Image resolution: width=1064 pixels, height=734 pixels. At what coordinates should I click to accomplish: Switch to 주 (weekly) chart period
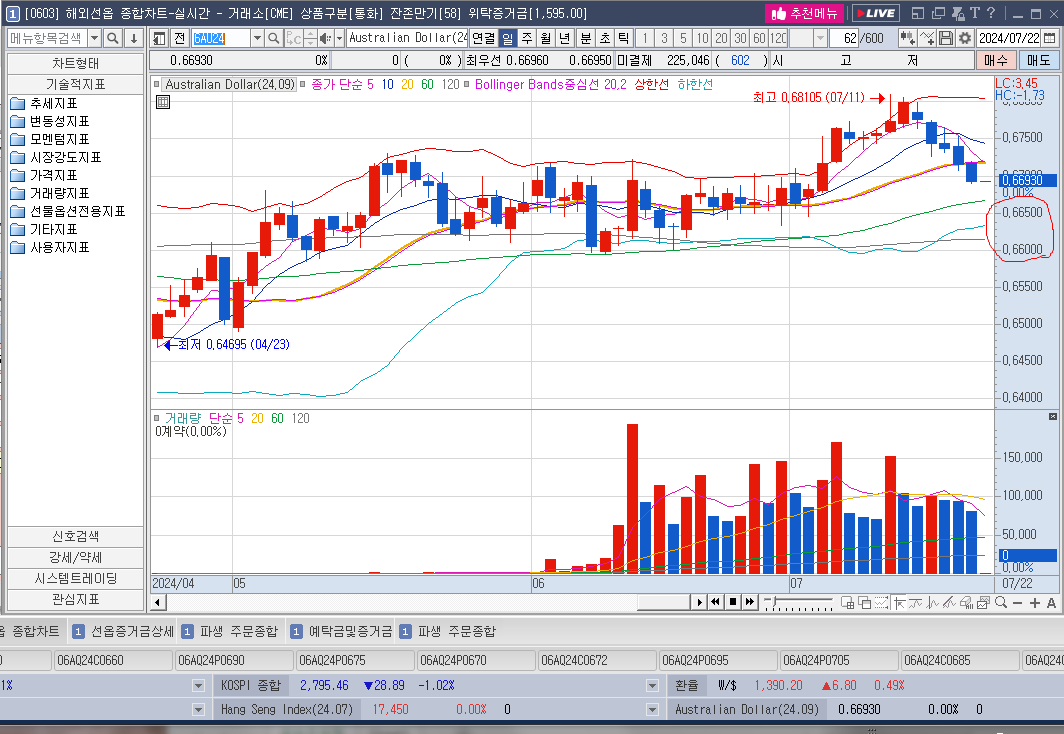(526, 38)
